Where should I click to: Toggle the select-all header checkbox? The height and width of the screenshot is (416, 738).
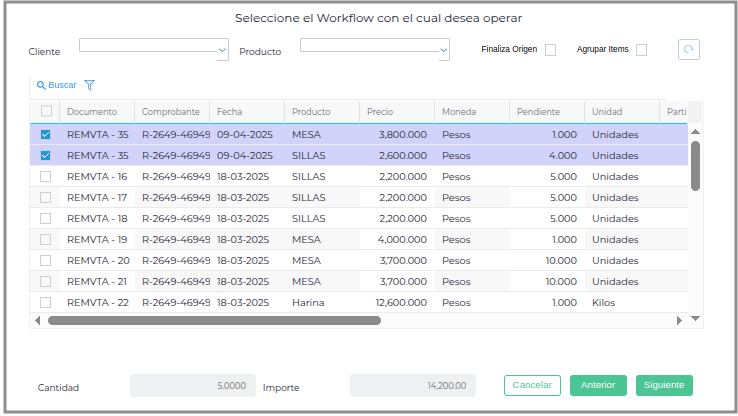45,111
